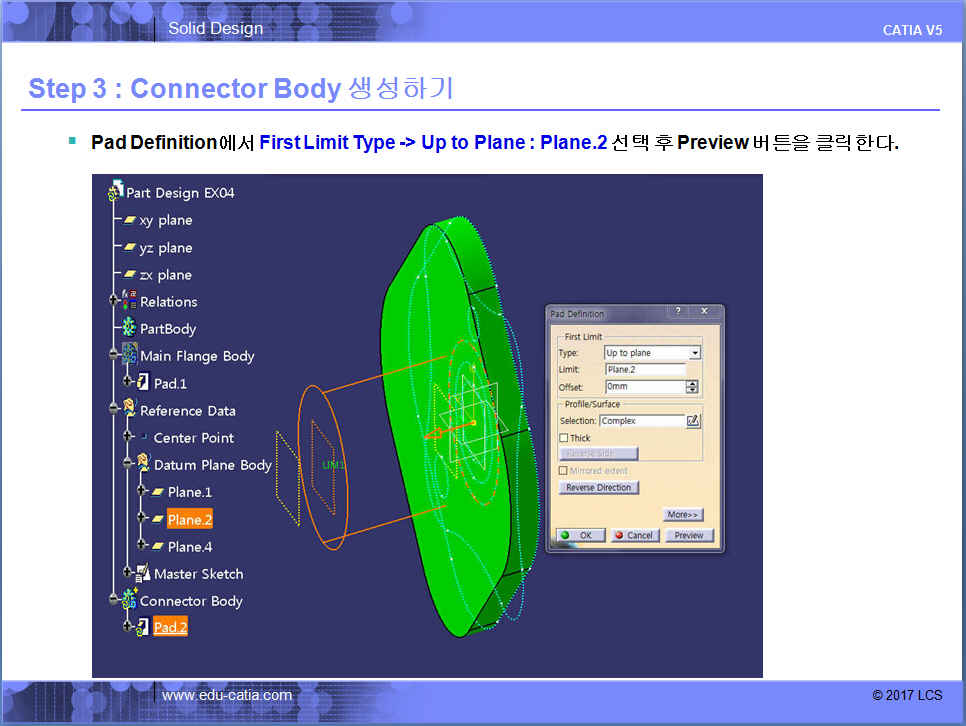
Task: Expand the Master Sketch tree node
Action: [127, 574]
